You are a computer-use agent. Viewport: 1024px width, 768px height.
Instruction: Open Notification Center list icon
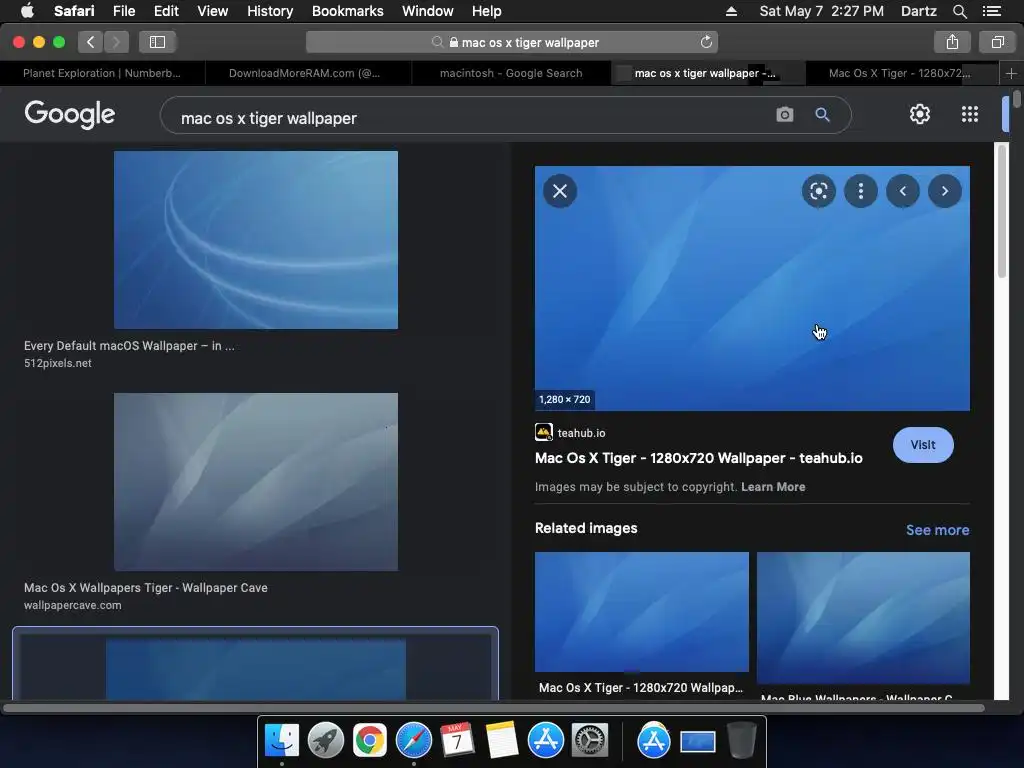pos(991,11)
